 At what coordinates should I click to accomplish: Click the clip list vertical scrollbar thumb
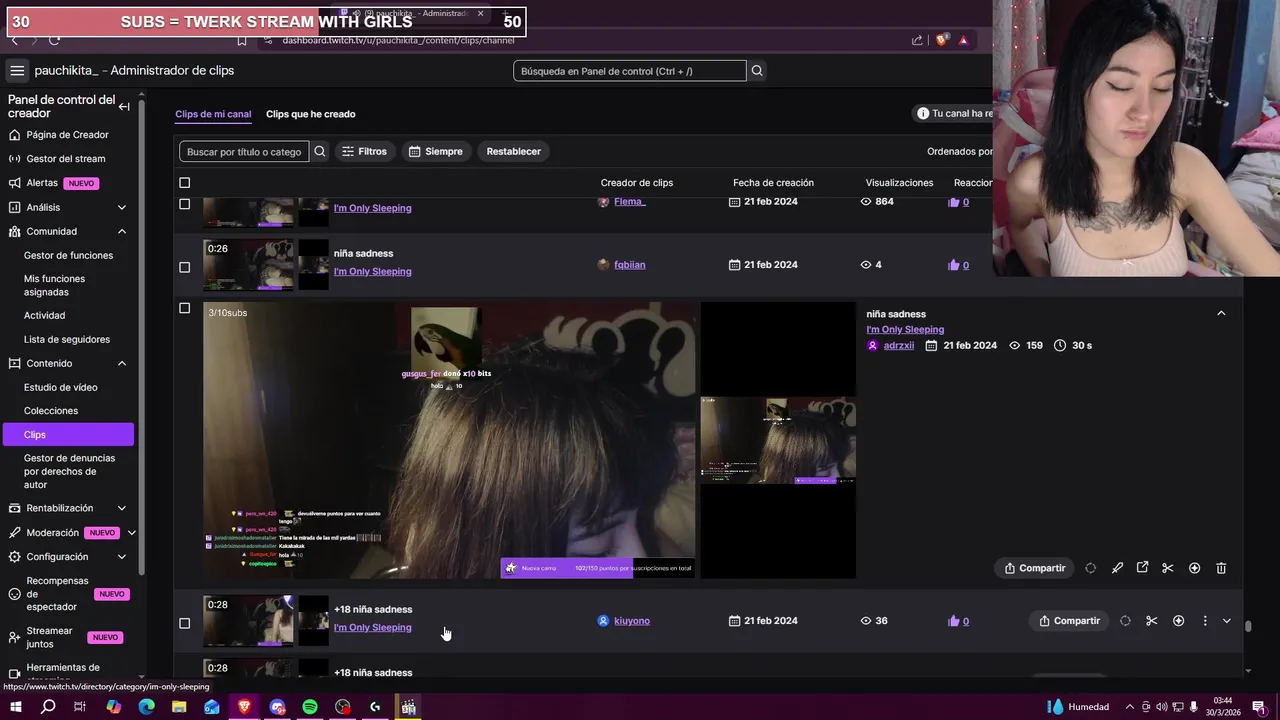point(1248,627)
